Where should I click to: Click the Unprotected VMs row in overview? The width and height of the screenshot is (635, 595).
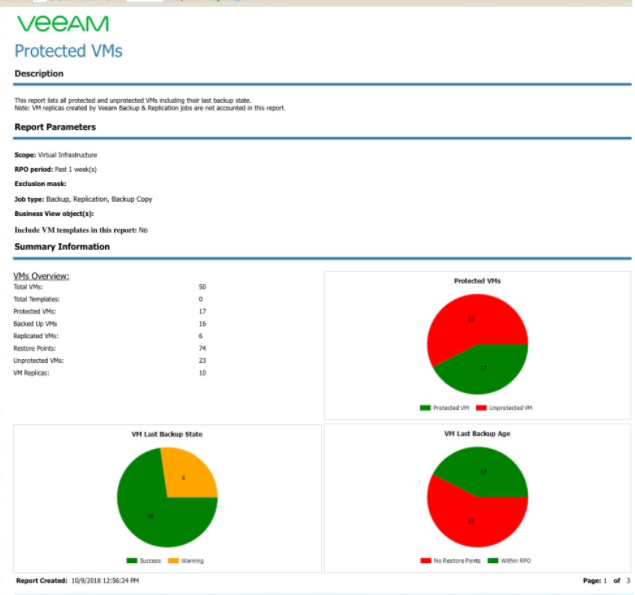[x=40, y=360]
